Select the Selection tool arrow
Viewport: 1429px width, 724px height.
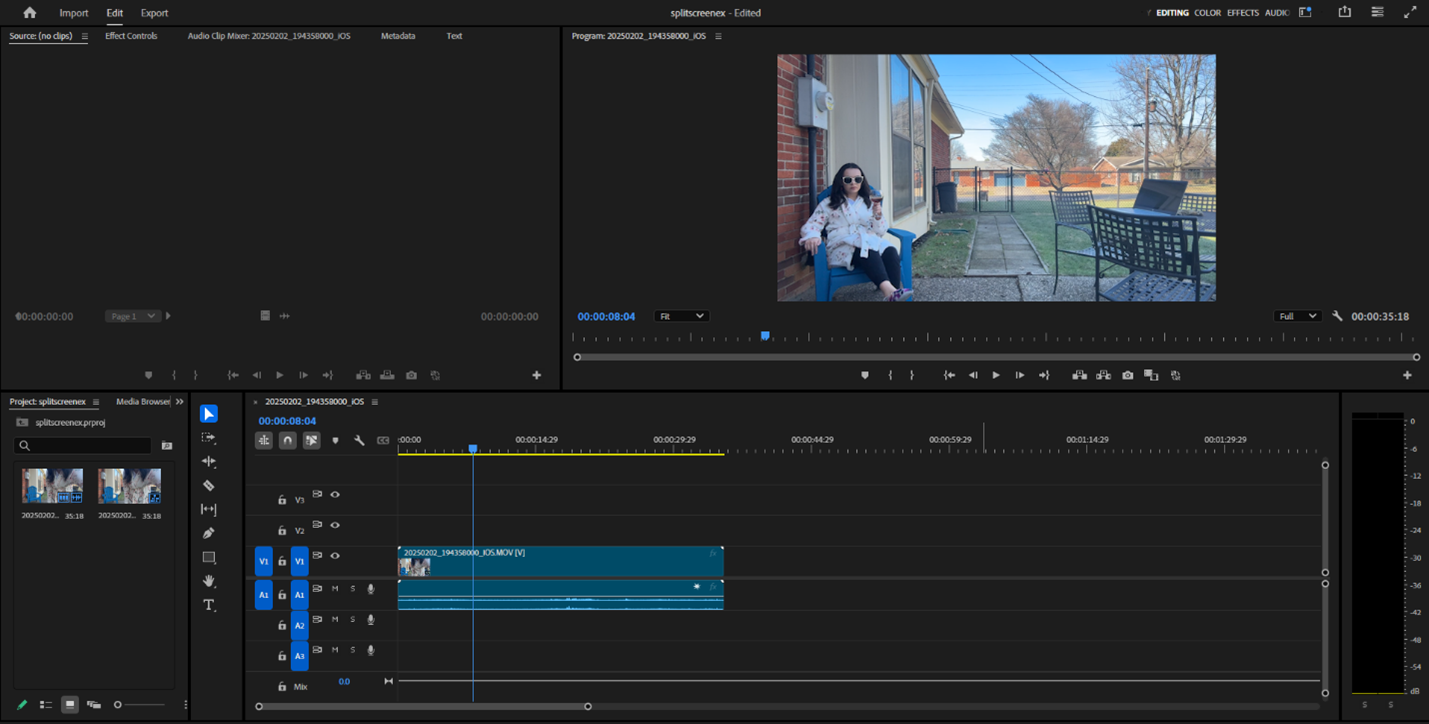tap(208, 414)
